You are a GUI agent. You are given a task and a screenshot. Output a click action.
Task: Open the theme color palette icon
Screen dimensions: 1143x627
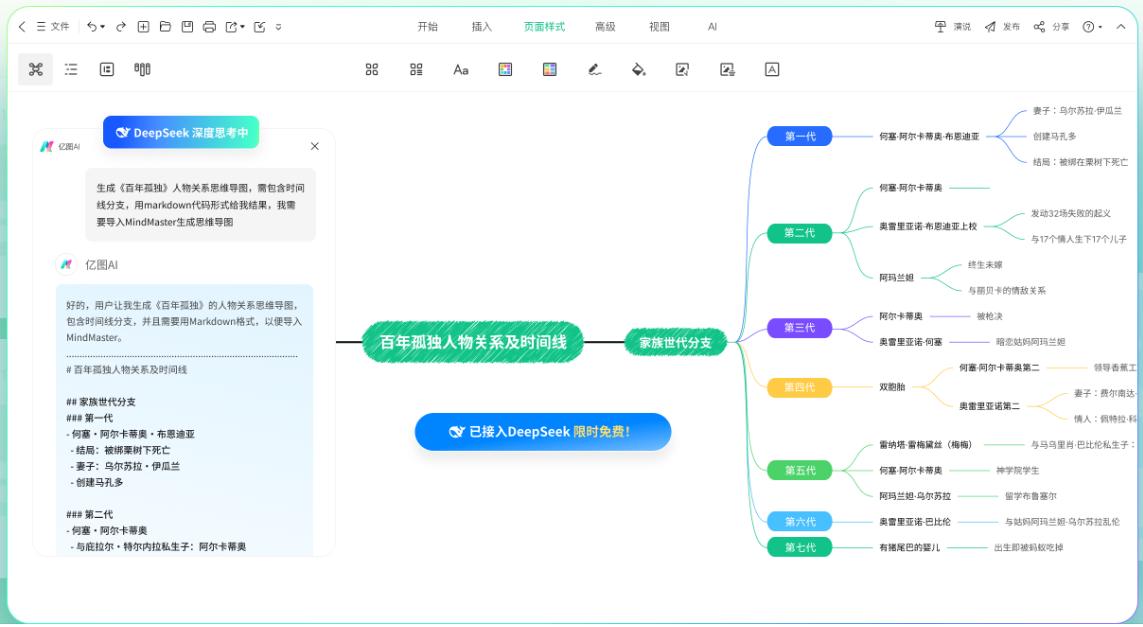click(x=505, y=69)
